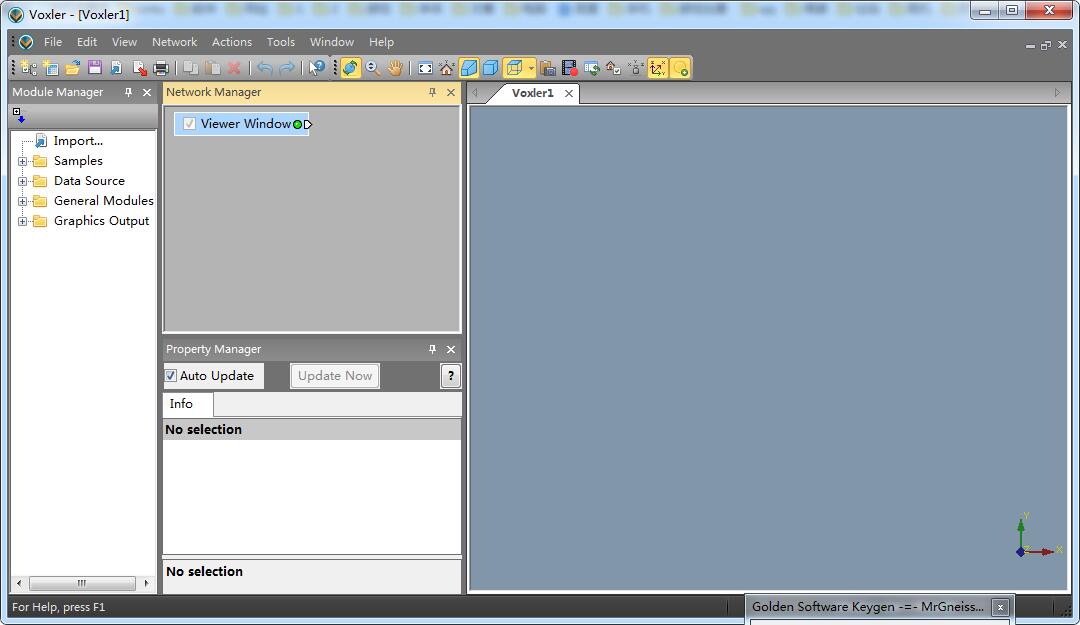Open the Network menu
This screenshot has width=1080, height=625.
[174, 42]
